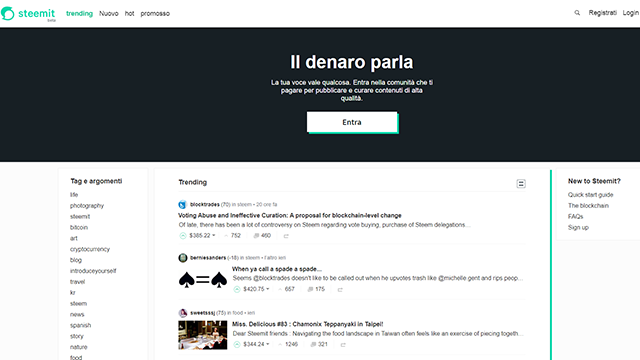Open the When ya call a spade post title
This screenshot has width=640, height=360.
point(277,269)
